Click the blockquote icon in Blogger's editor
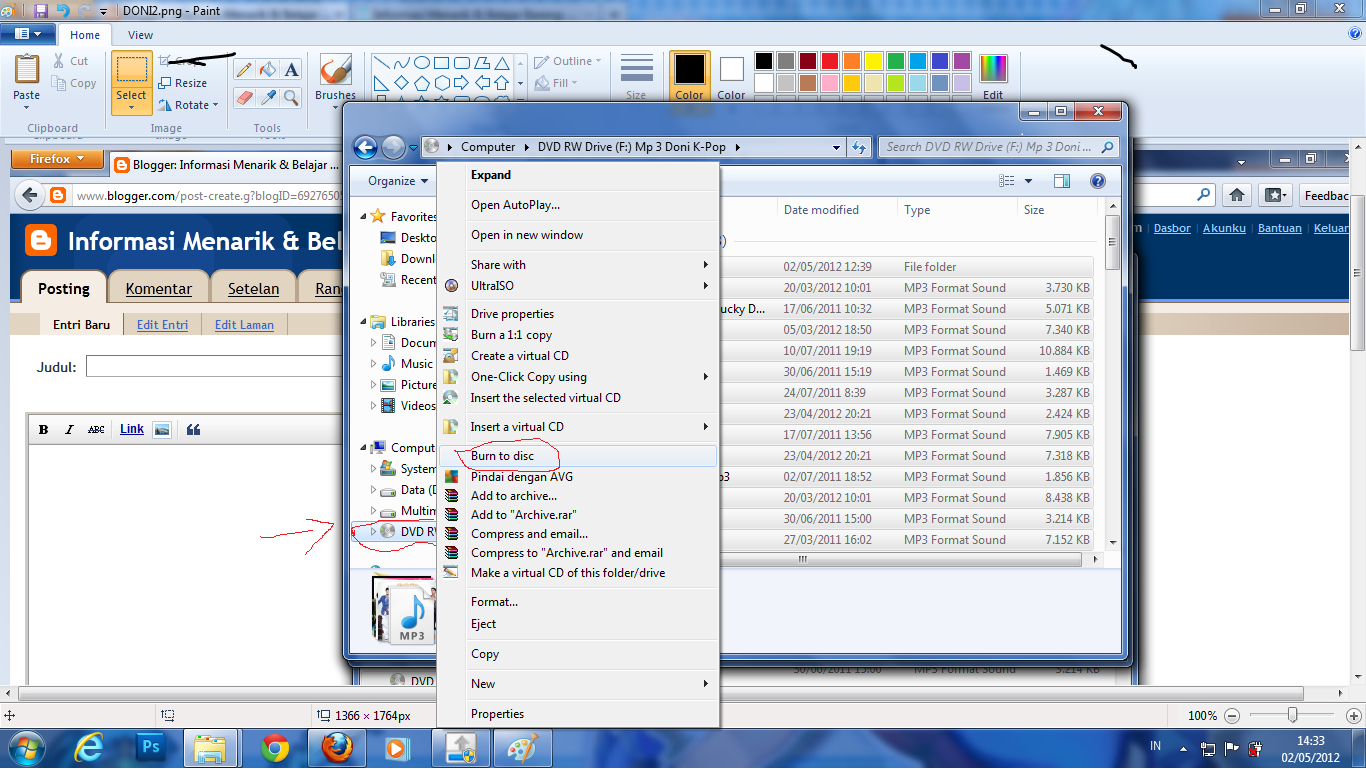The image size is (1366, 769). 193,429
